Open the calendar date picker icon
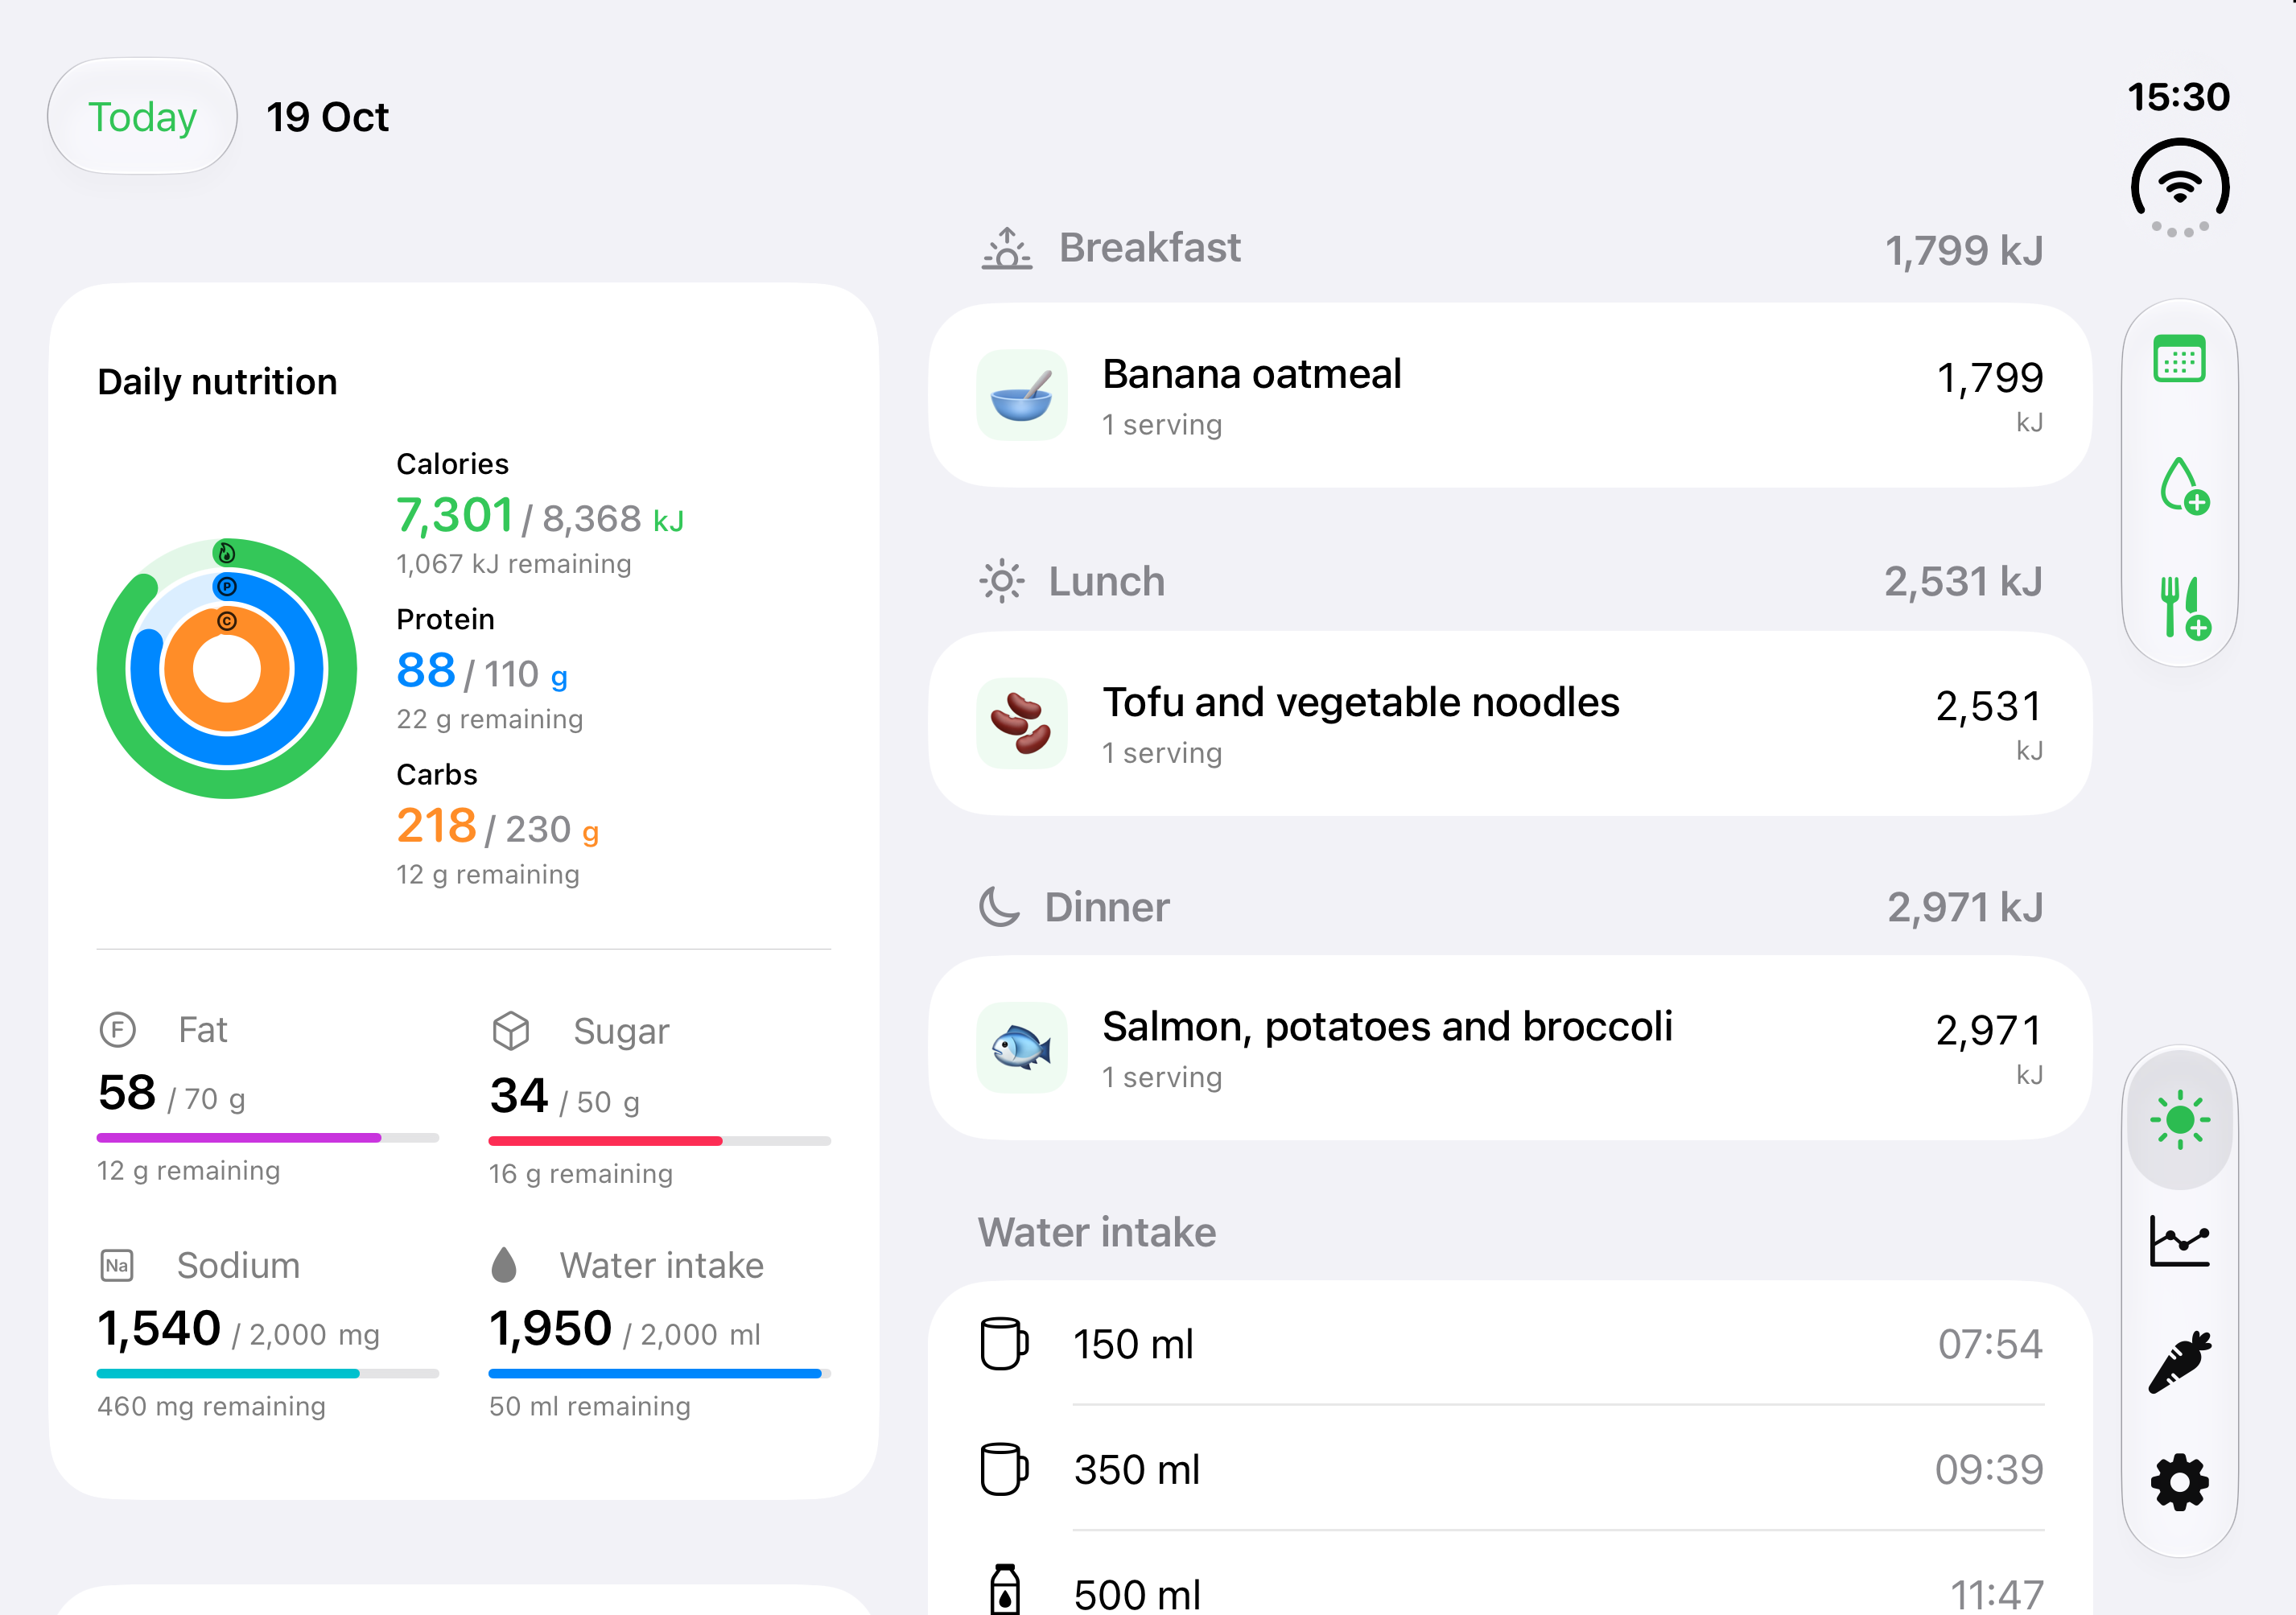The width and height of the screenshot is (2296, 1615). [x=2179, y=358]
